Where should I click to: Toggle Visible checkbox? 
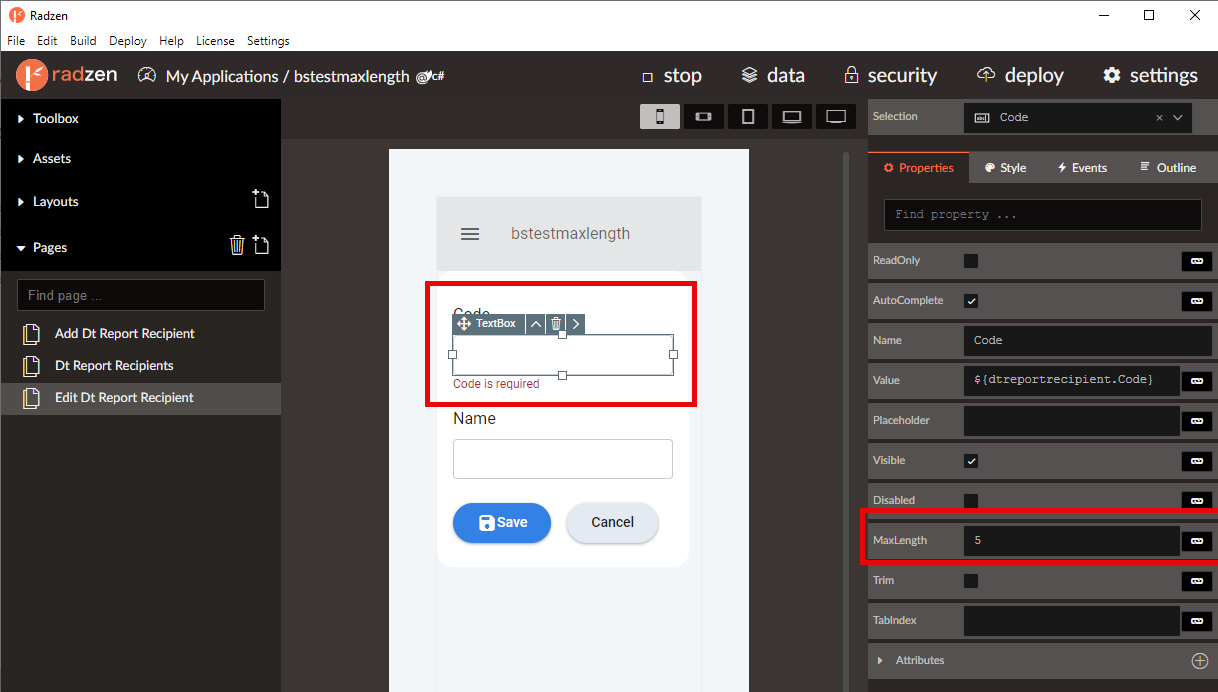[971, 461]
